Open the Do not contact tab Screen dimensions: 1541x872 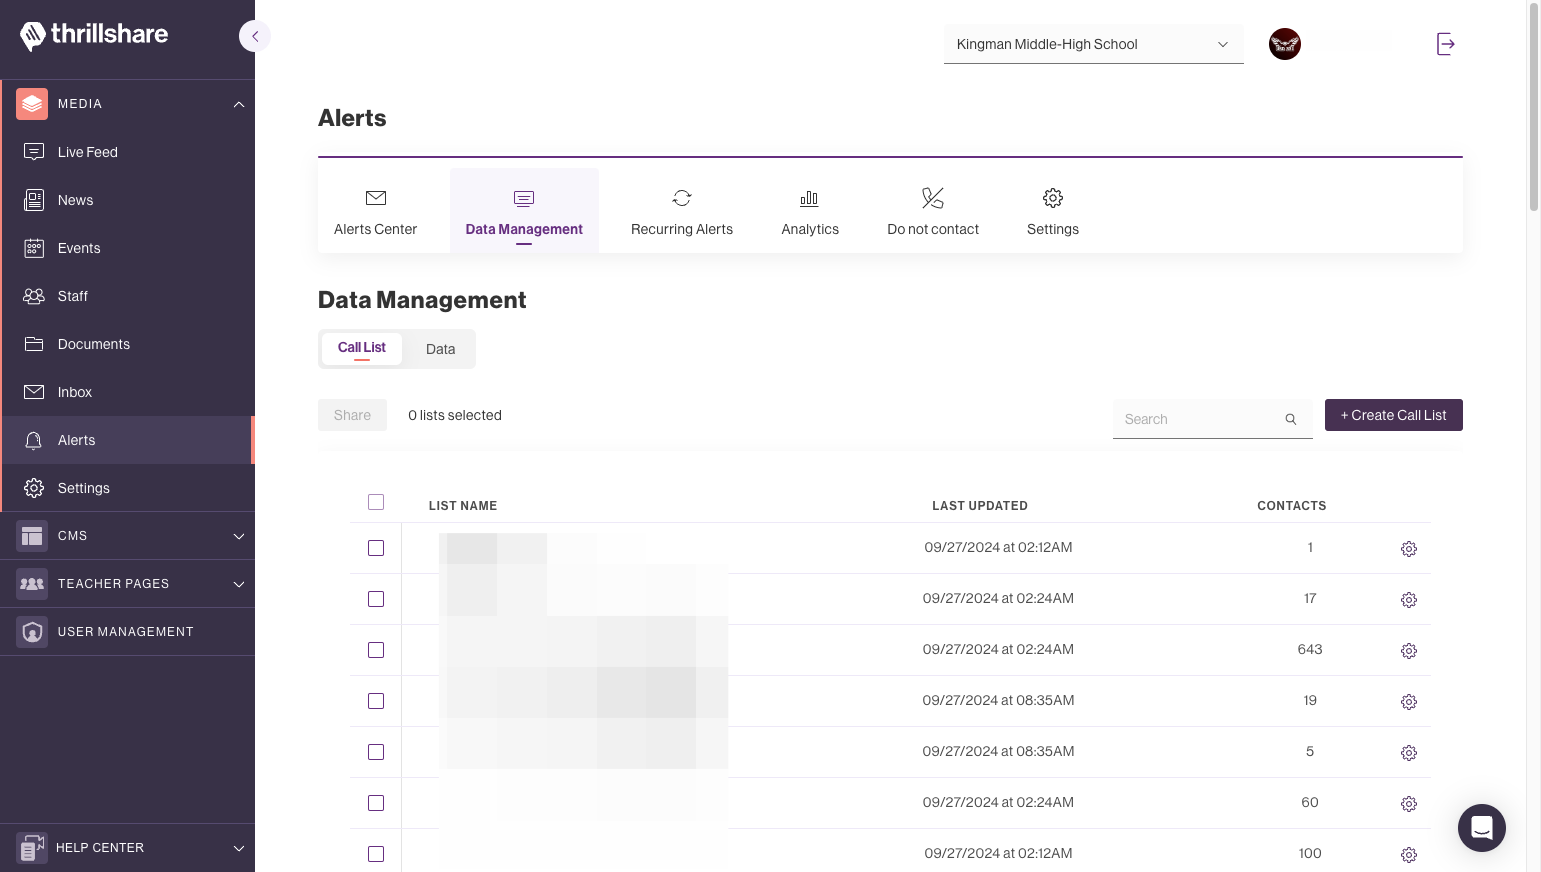point(933,211)
